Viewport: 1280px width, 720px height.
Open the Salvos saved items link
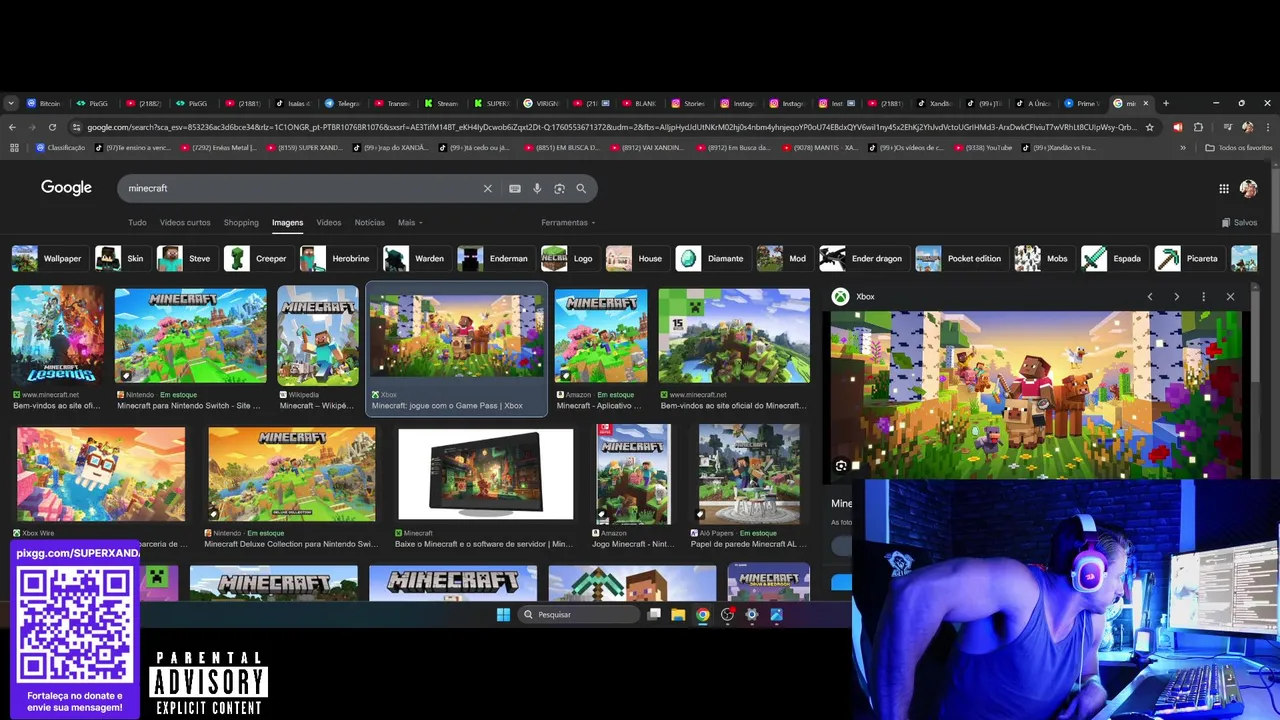click(1240, 223)
